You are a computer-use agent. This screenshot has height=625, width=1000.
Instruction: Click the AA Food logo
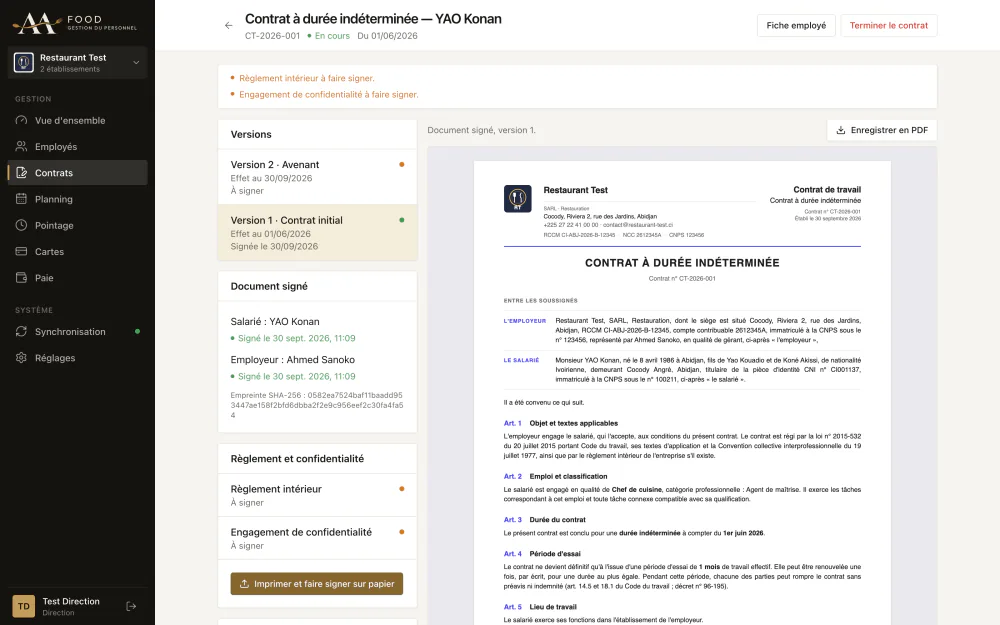(75, 24)
